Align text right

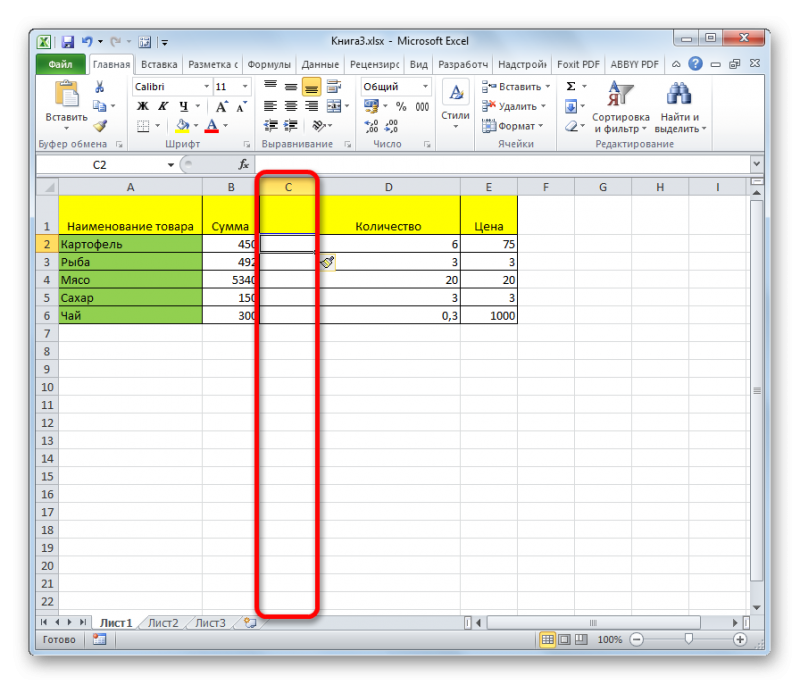tap(311, 106)
